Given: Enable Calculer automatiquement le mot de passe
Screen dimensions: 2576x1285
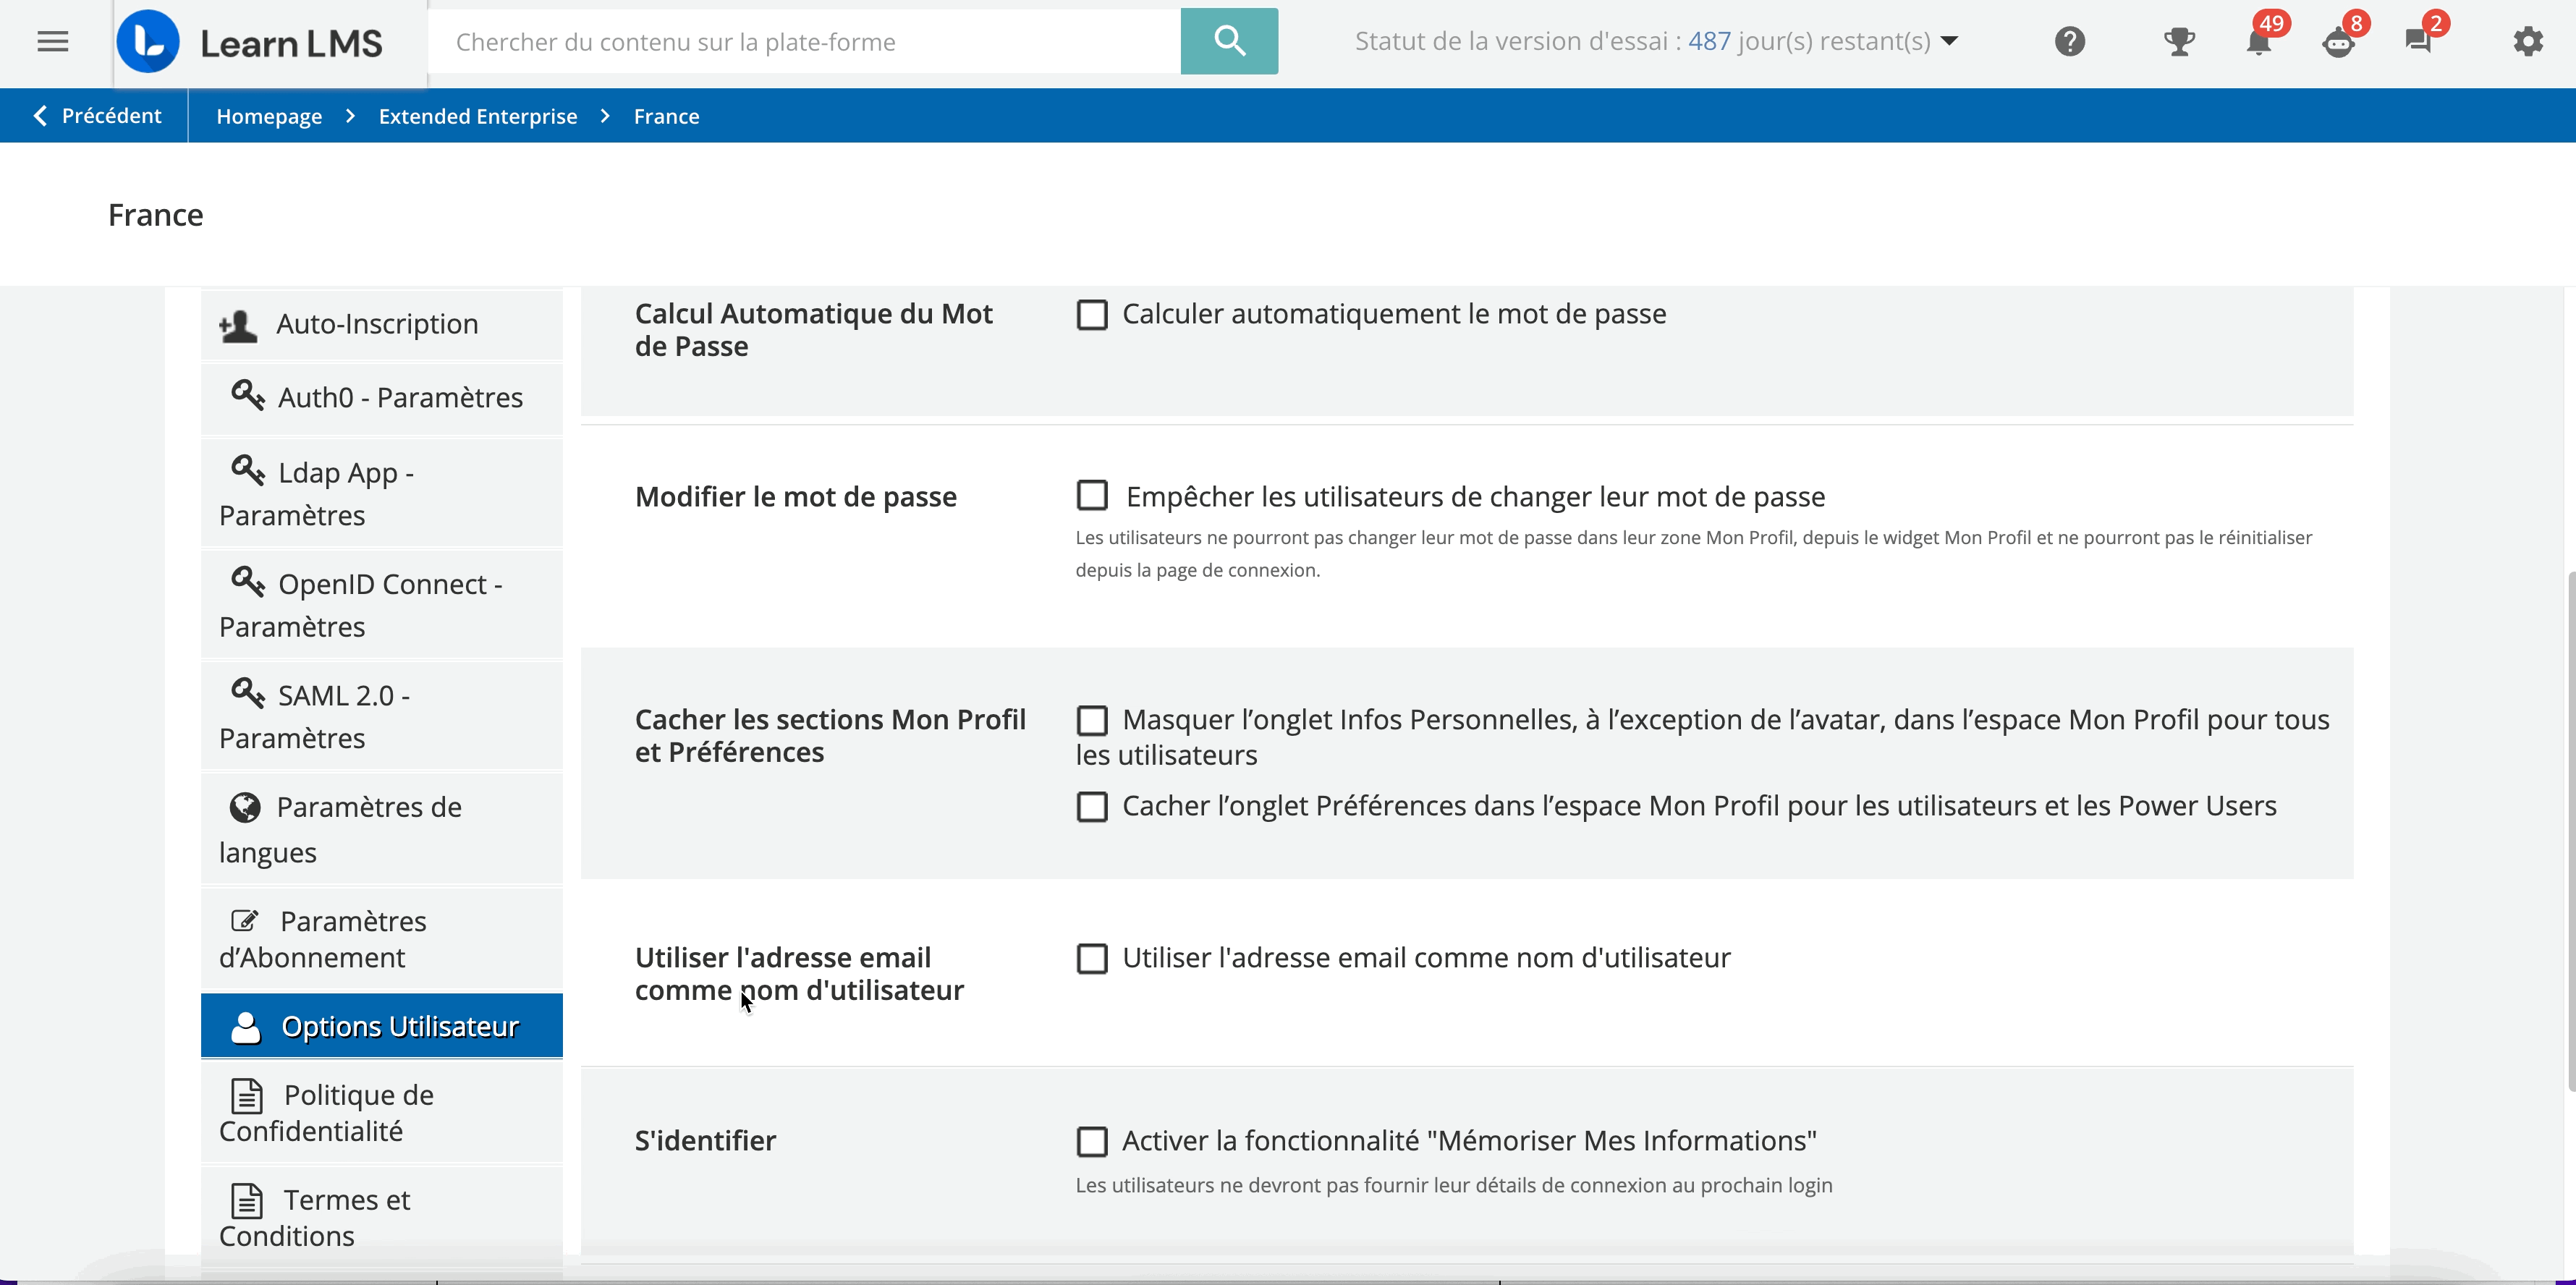Looking at the screenshot, I should pyautogui.click(x=1092, y=315).
